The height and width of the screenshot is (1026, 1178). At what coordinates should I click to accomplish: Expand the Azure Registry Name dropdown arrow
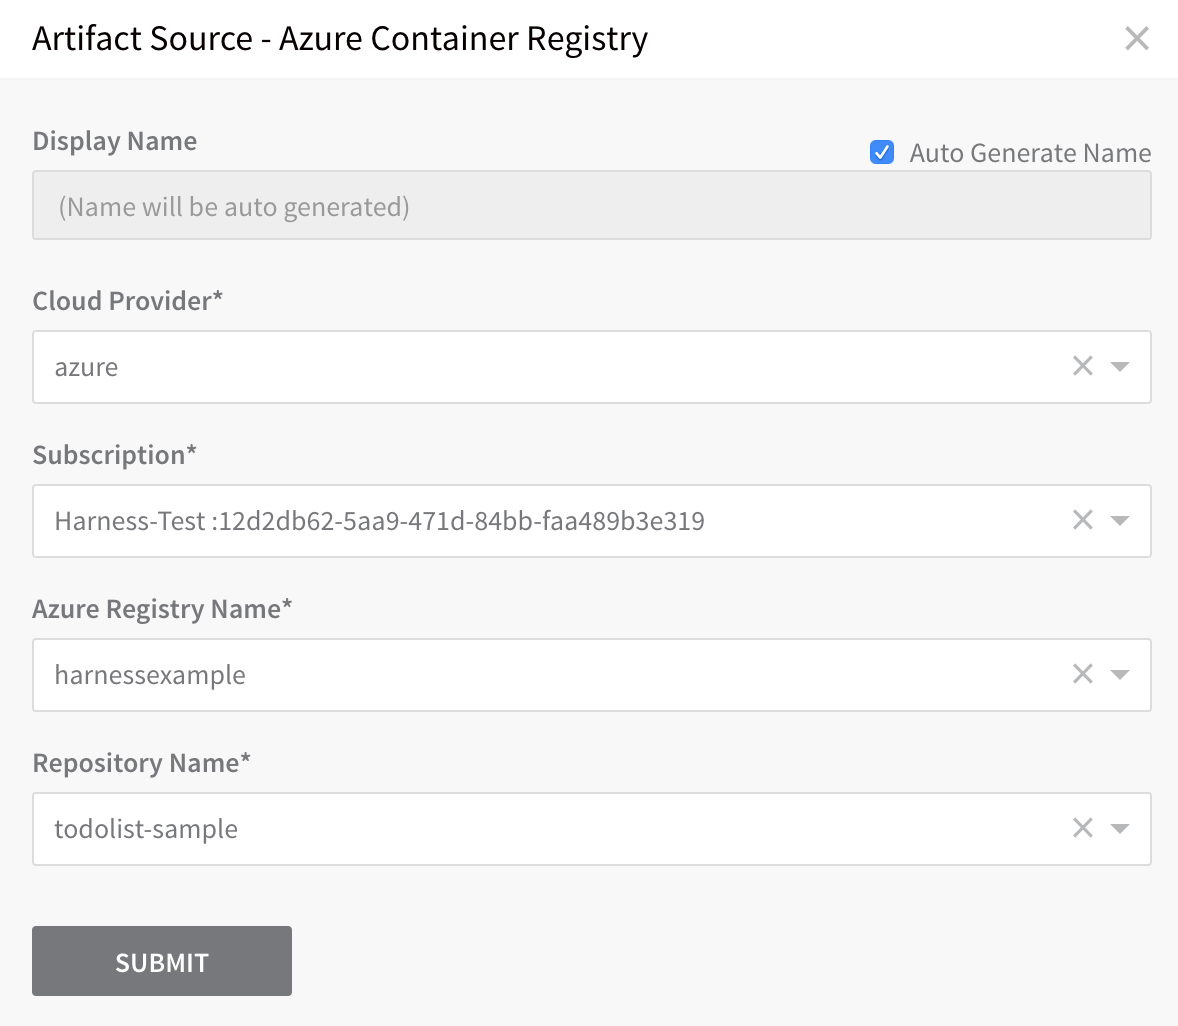(x=1120, y=674)
